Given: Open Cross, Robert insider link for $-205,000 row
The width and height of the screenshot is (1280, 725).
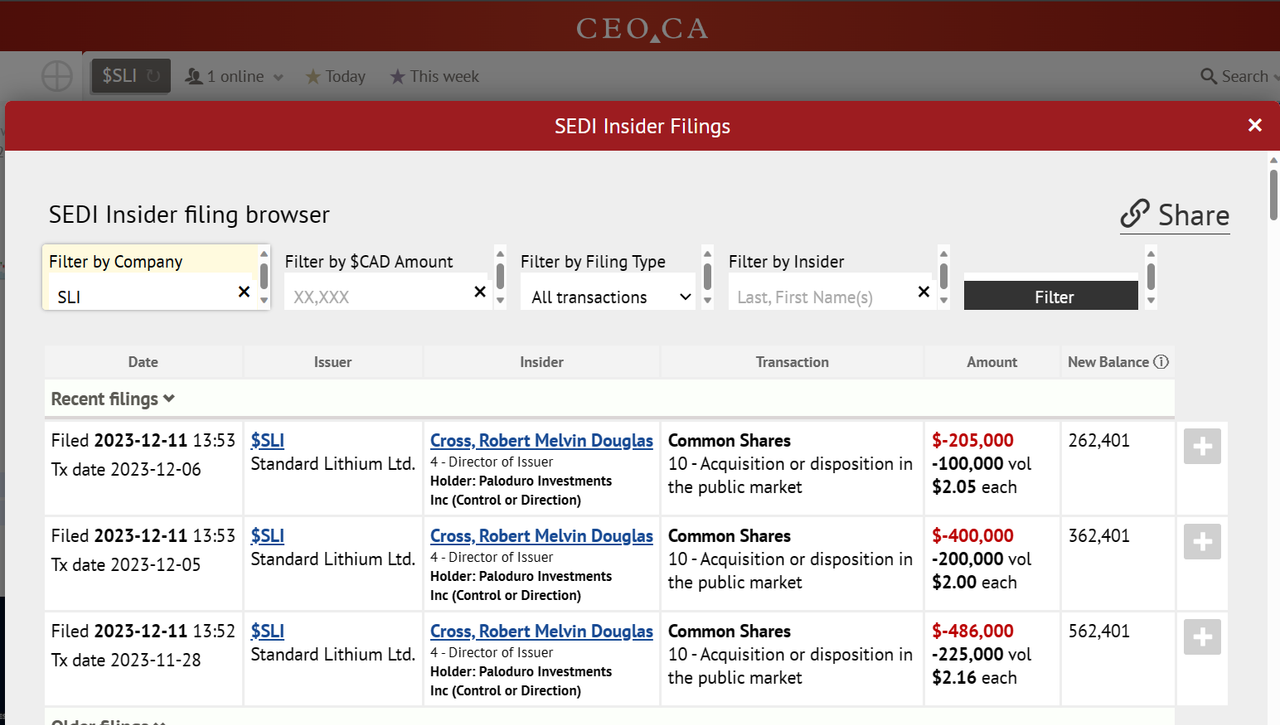Looking at the screenshot, I should click(x=541, y=440).
